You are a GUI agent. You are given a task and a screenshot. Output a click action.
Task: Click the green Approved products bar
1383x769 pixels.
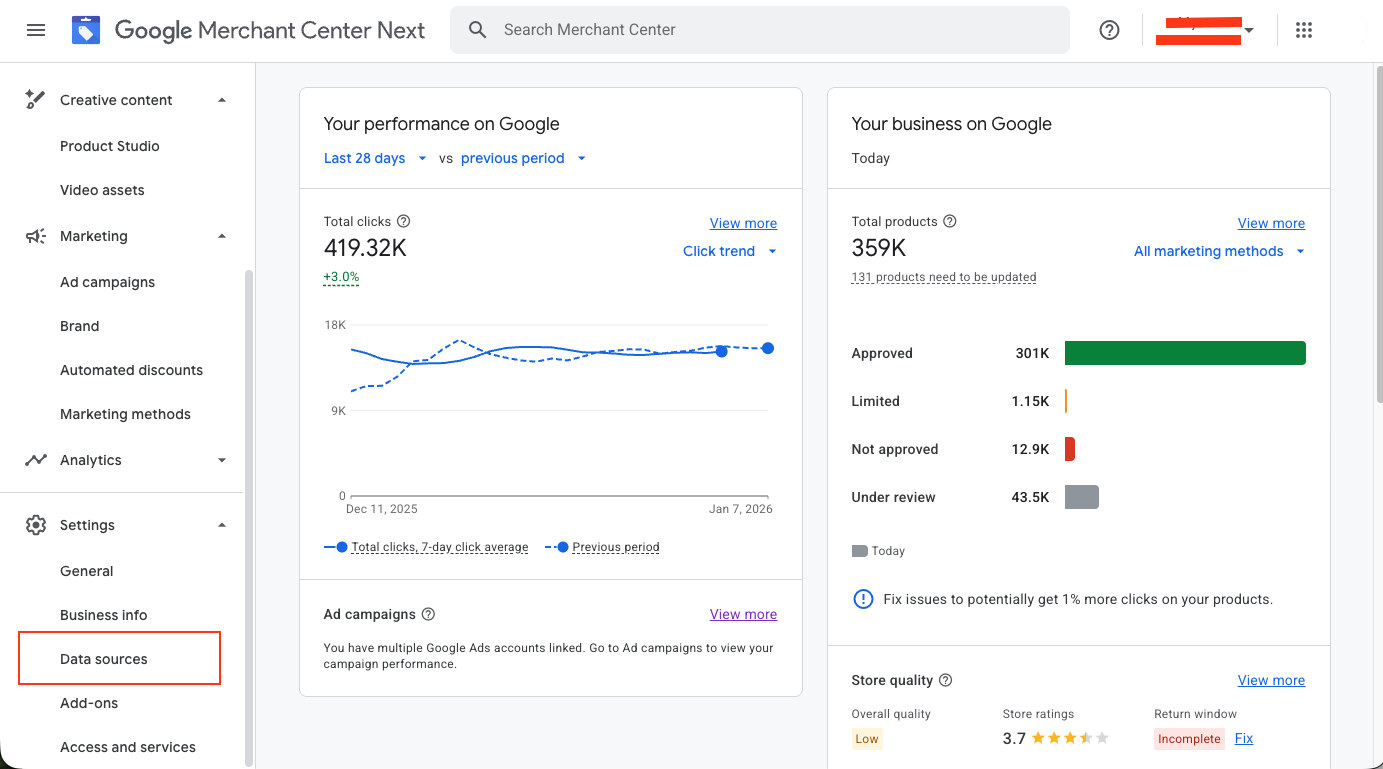click(1185, 353)
